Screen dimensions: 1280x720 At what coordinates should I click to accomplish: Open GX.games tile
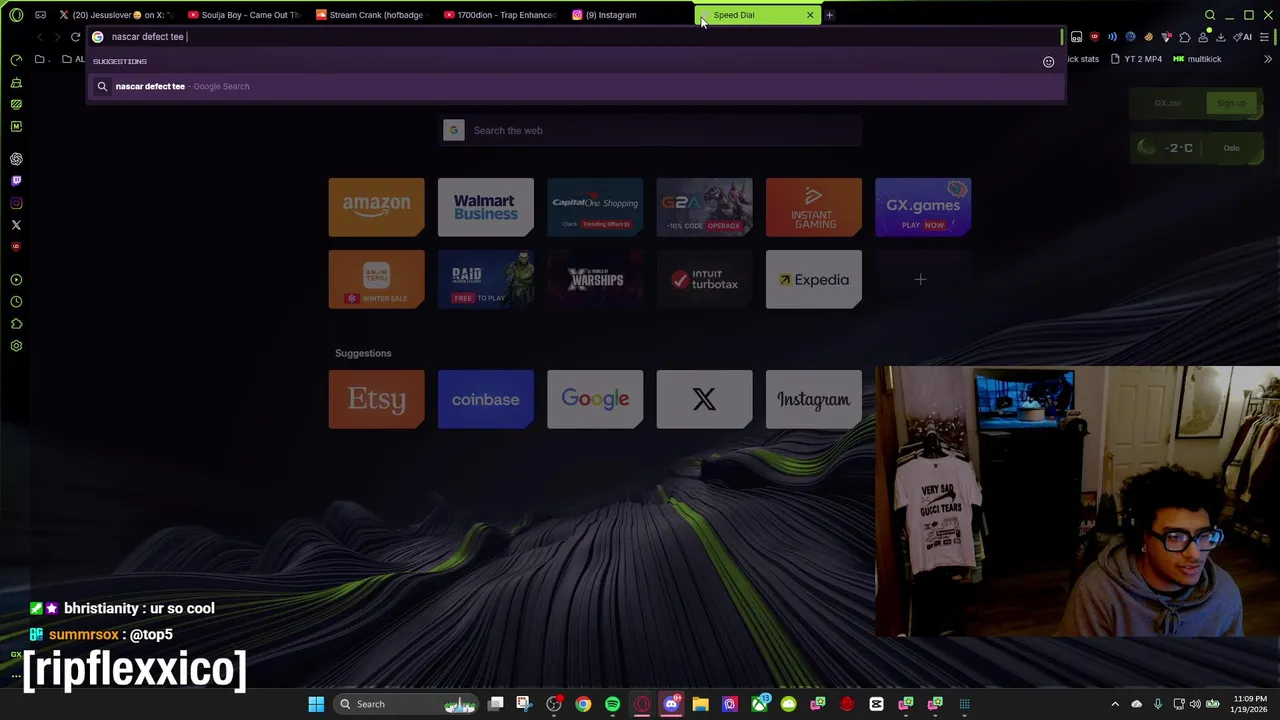[923, 207]
